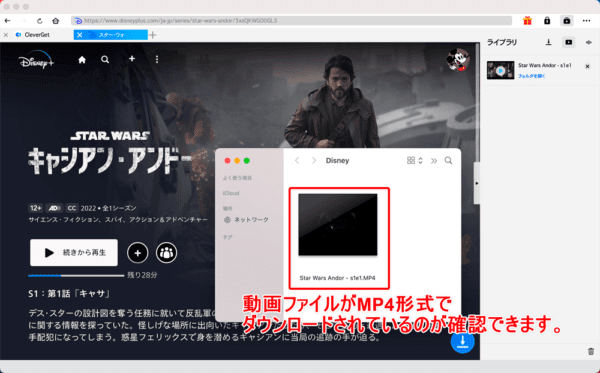Go forward in Finder Disney window

(314, 160)
